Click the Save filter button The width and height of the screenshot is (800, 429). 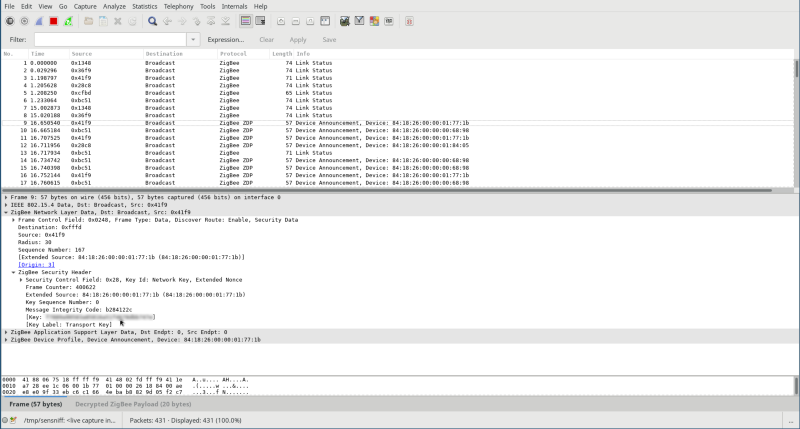click(329, 40)
